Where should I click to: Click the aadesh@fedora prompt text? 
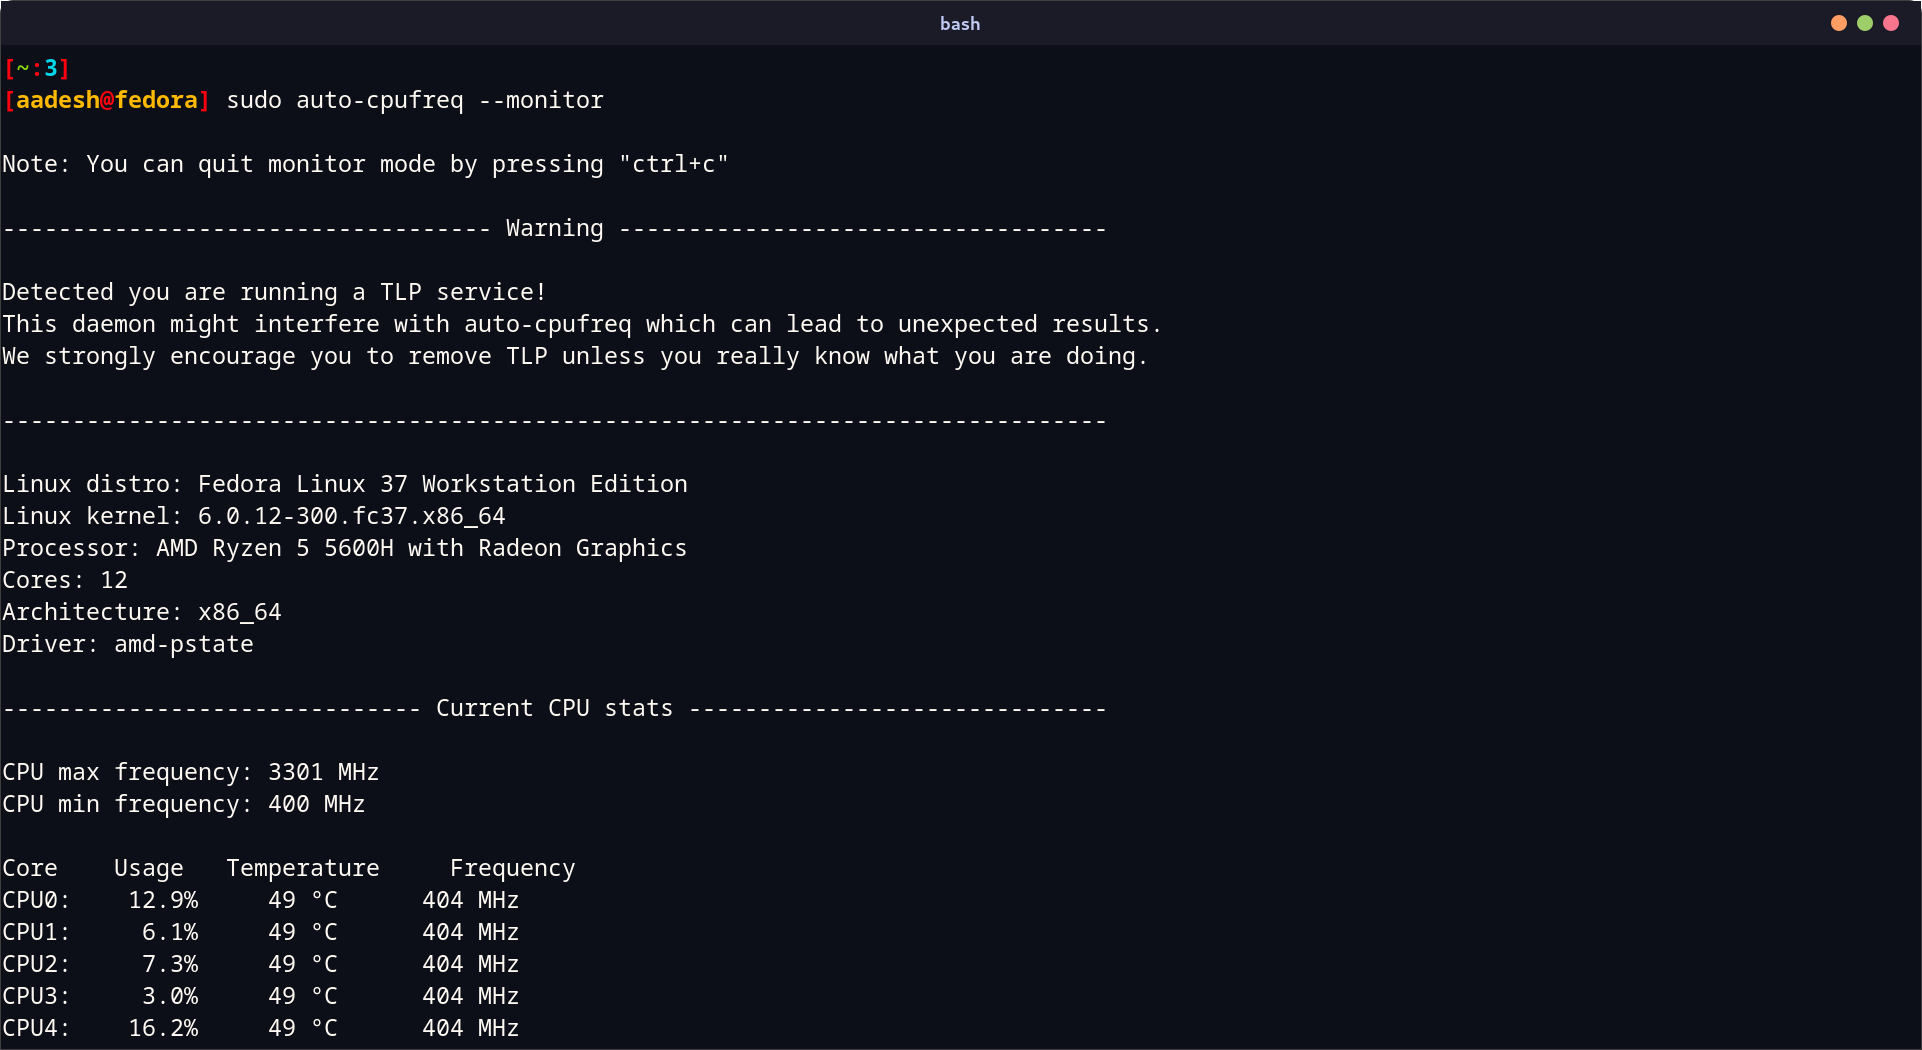point(106,100)
